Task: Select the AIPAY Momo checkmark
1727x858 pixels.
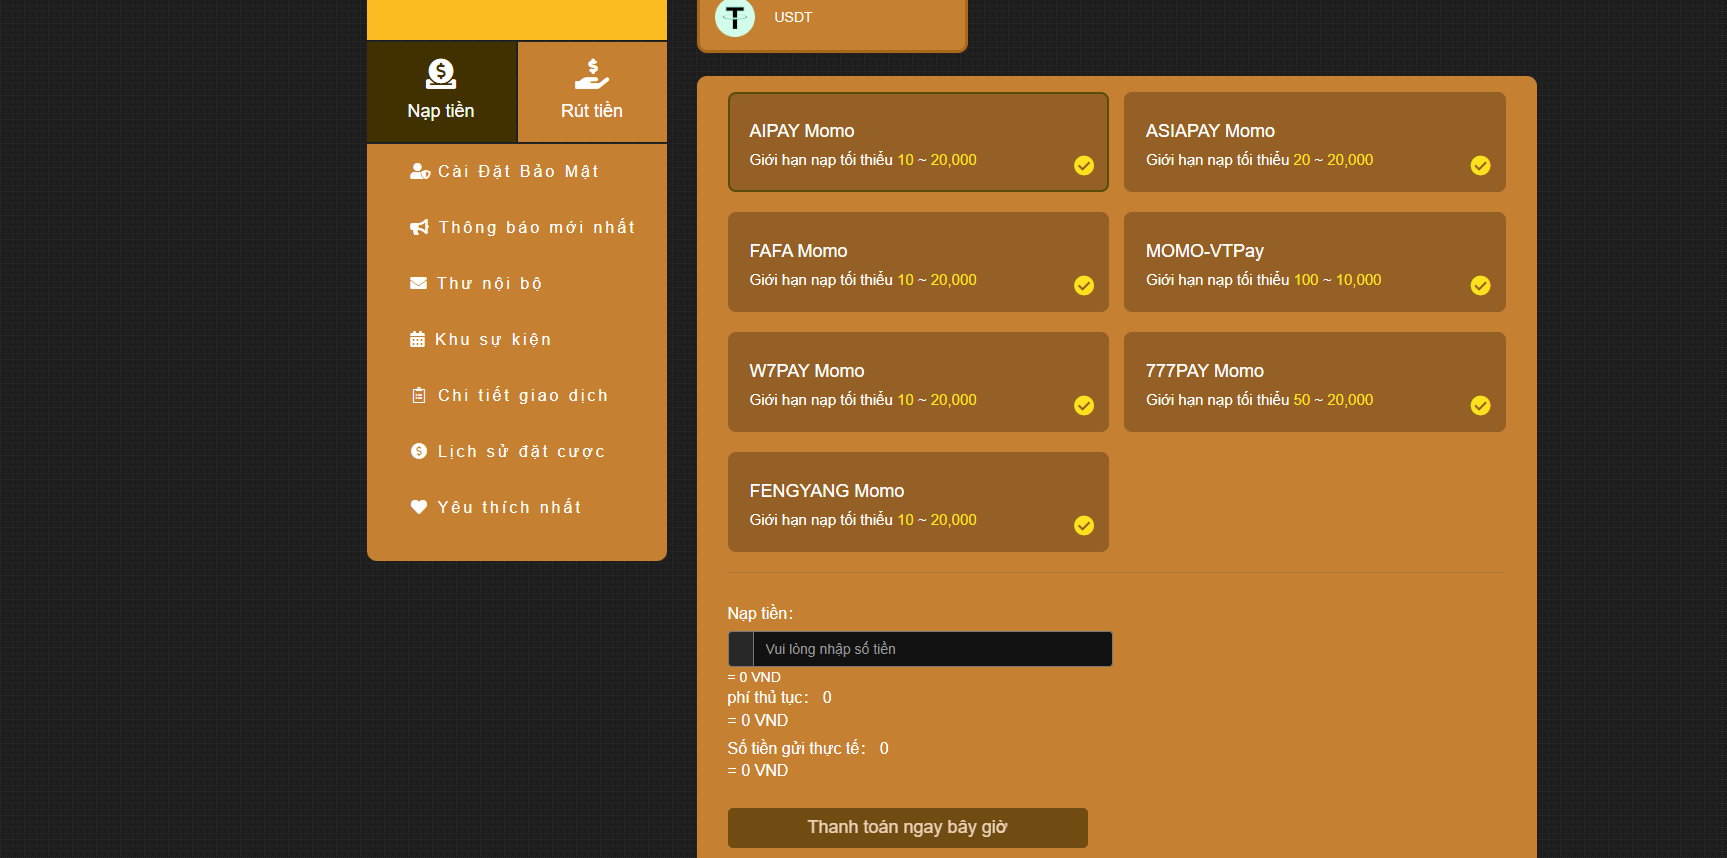Action: [1084, 166]
